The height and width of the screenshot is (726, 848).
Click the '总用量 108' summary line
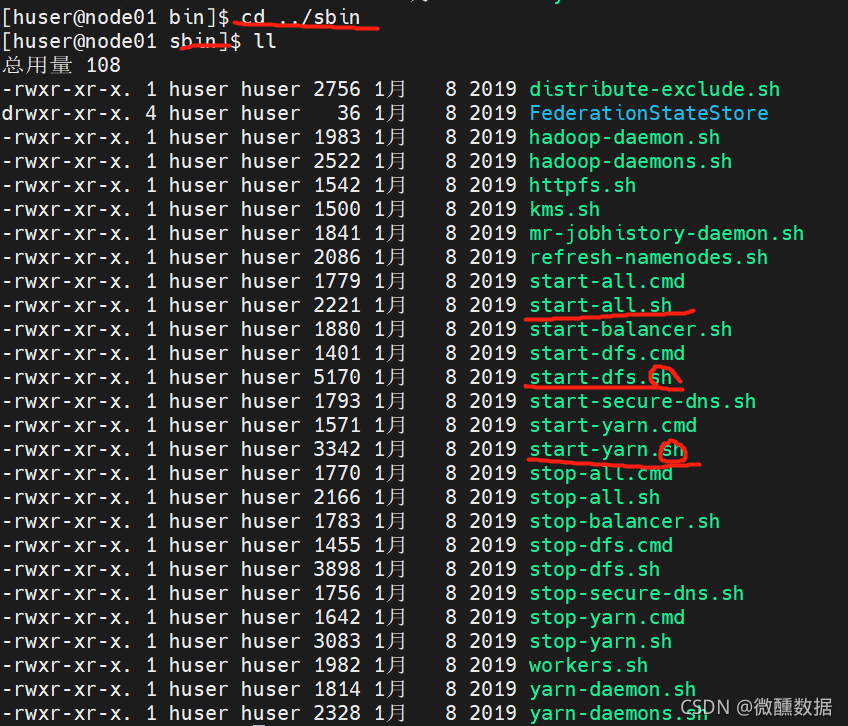coord(62,65)
